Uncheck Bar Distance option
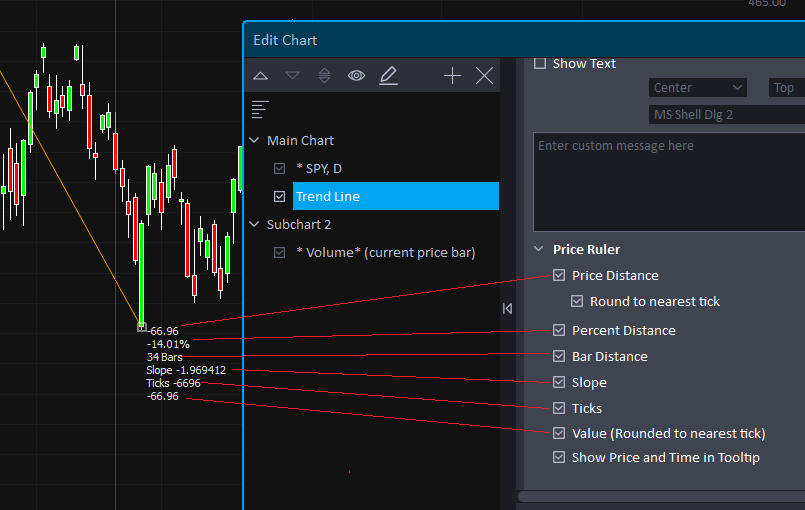 pos(559,356)
